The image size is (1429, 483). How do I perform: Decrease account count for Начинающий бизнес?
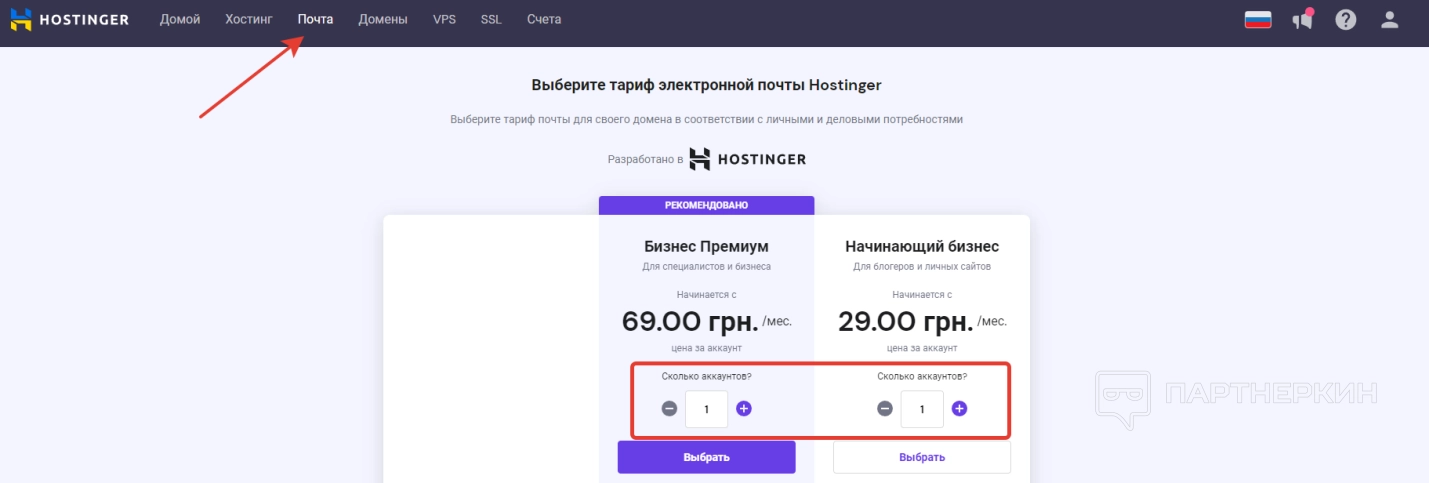(885, 408)
